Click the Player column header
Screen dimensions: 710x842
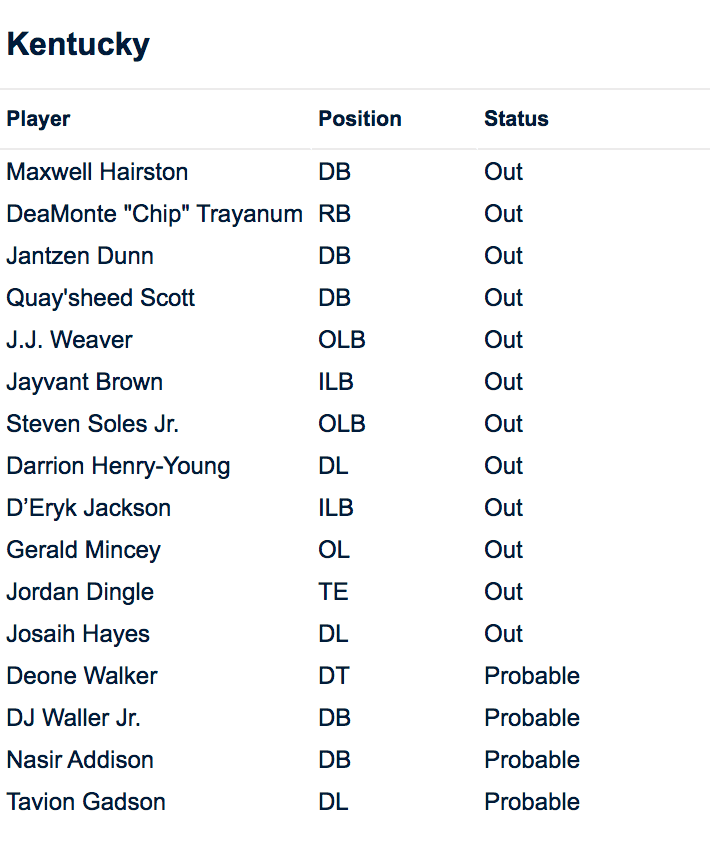tap(39, 119)
